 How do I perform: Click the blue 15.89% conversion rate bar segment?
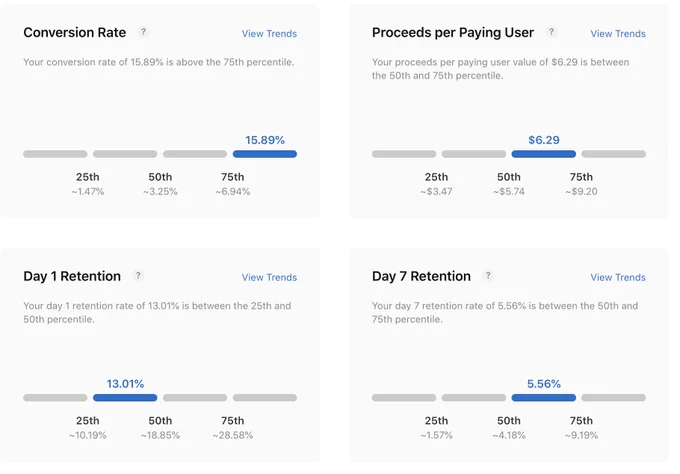(265, 154)
